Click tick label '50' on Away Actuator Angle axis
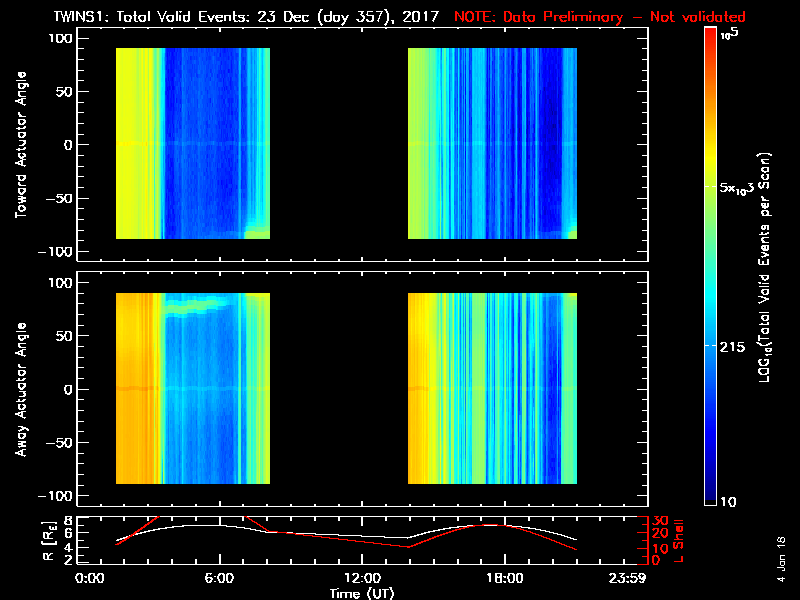Viewport: 800px width, 600px height. click(x=66, y=336)
